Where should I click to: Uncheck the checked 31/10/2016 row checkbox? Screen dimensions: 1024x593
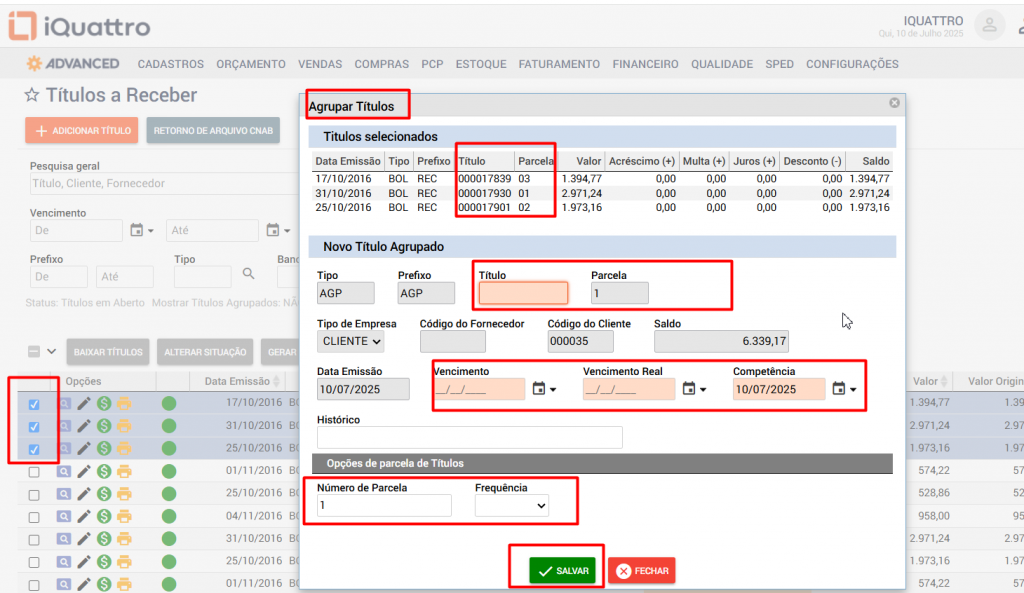(x=34, y=426)
